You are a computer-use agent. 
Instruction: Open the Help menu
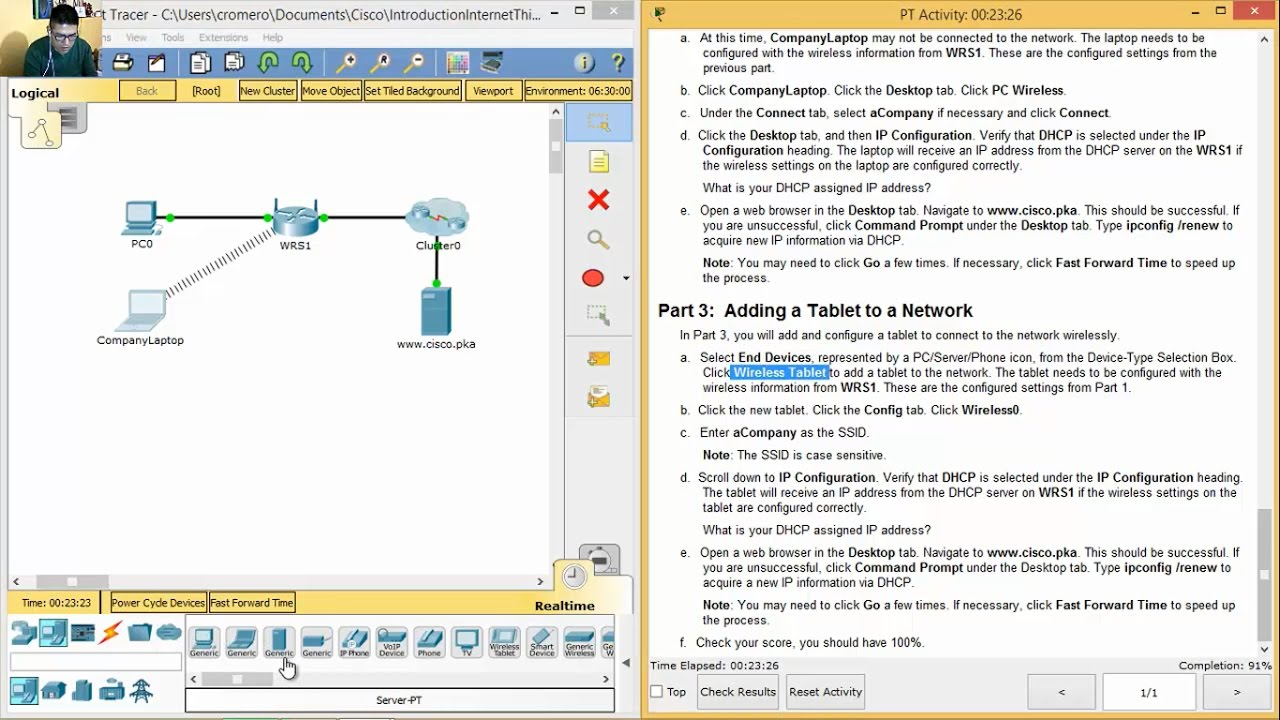pyautogui.click(x=273, y=37)
